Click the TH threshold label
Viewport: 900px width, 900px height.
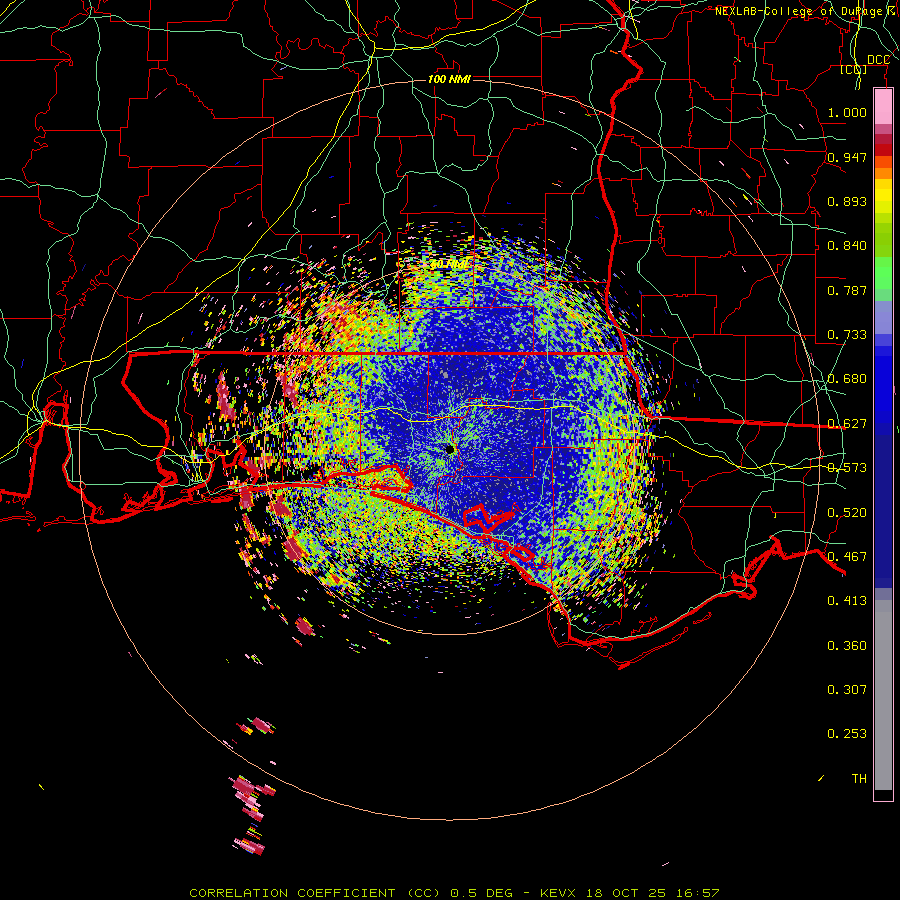coord(859,779)
